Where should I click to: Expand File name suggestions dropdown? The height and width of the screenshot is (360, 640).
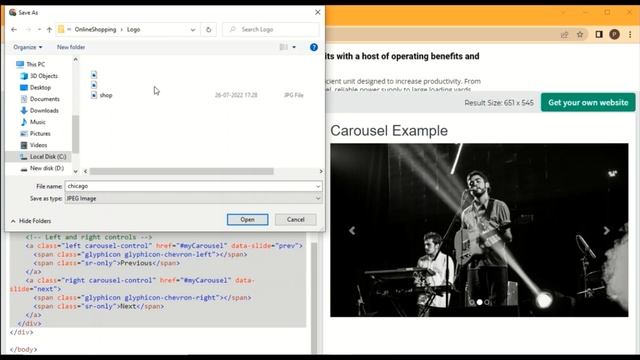tap(318, 186)
